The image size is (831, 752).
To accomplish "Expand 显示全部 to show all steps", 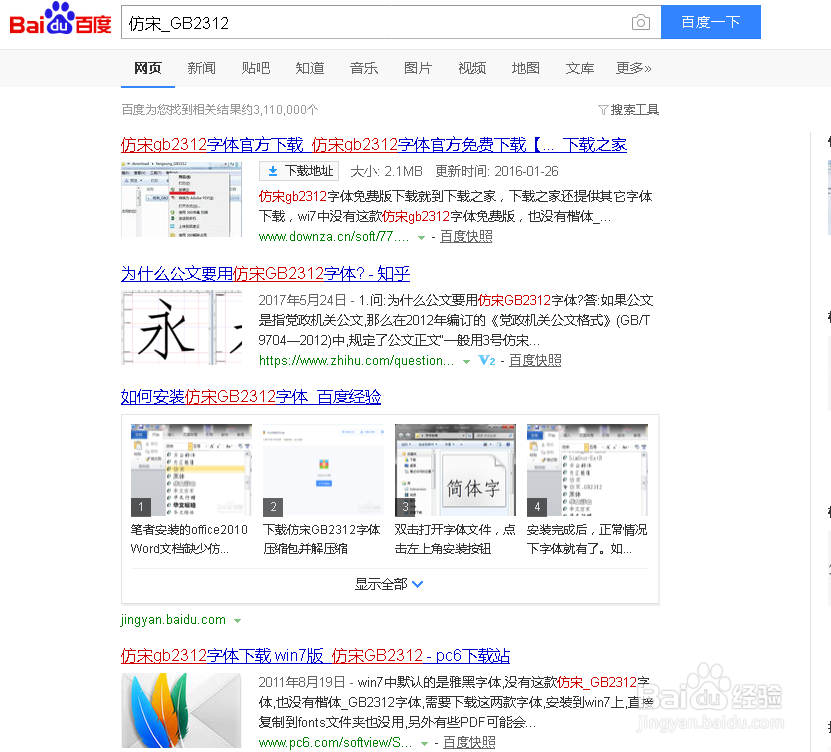I will click(389, 585).
